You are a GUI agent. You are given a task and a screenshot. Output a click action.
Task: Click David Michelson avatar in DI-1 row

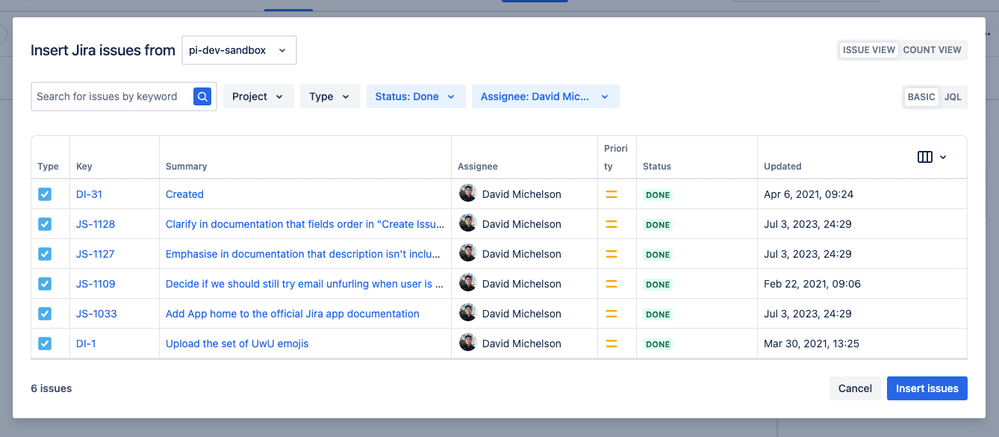click(468, 343)
